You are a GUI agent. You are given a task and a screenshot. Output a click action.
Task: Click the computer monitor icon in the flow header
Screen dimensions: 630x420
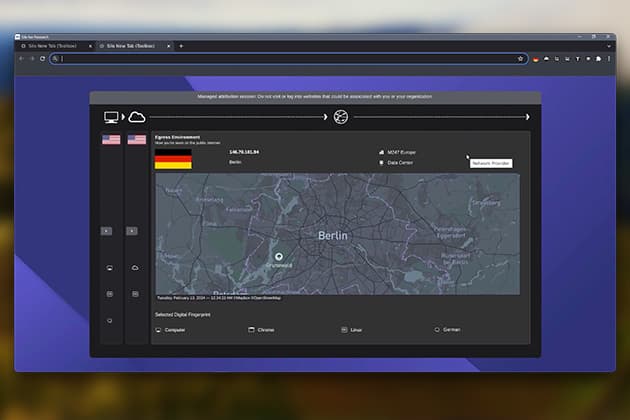[111, 117]
